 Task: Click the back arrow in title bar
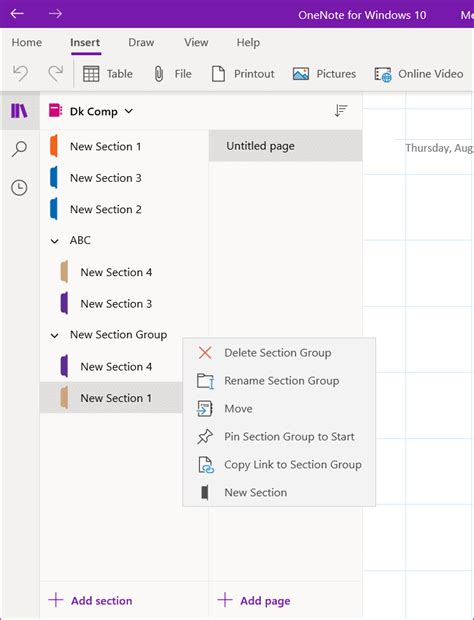click(x=17, y=14)
